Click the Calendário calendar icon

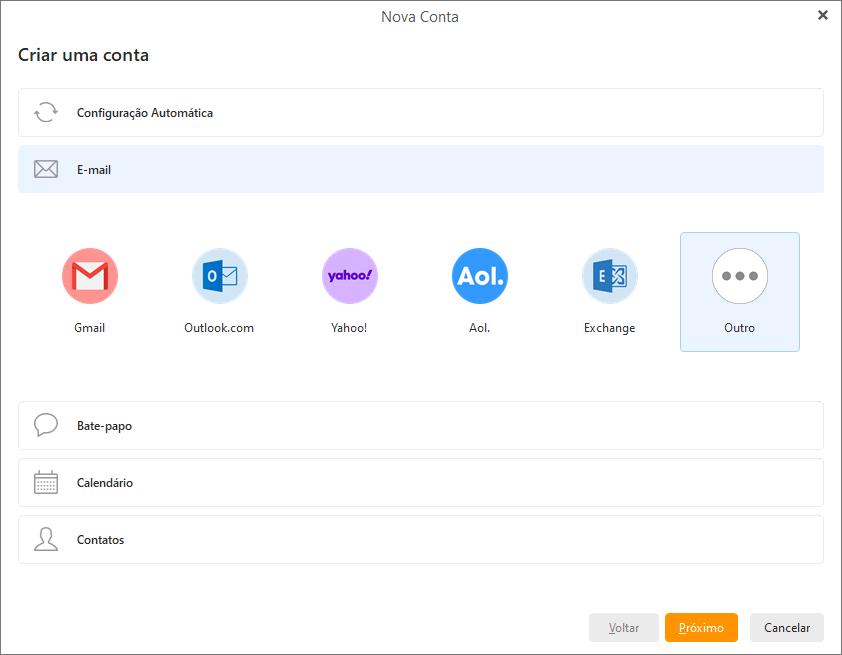[x=46, y=482]
